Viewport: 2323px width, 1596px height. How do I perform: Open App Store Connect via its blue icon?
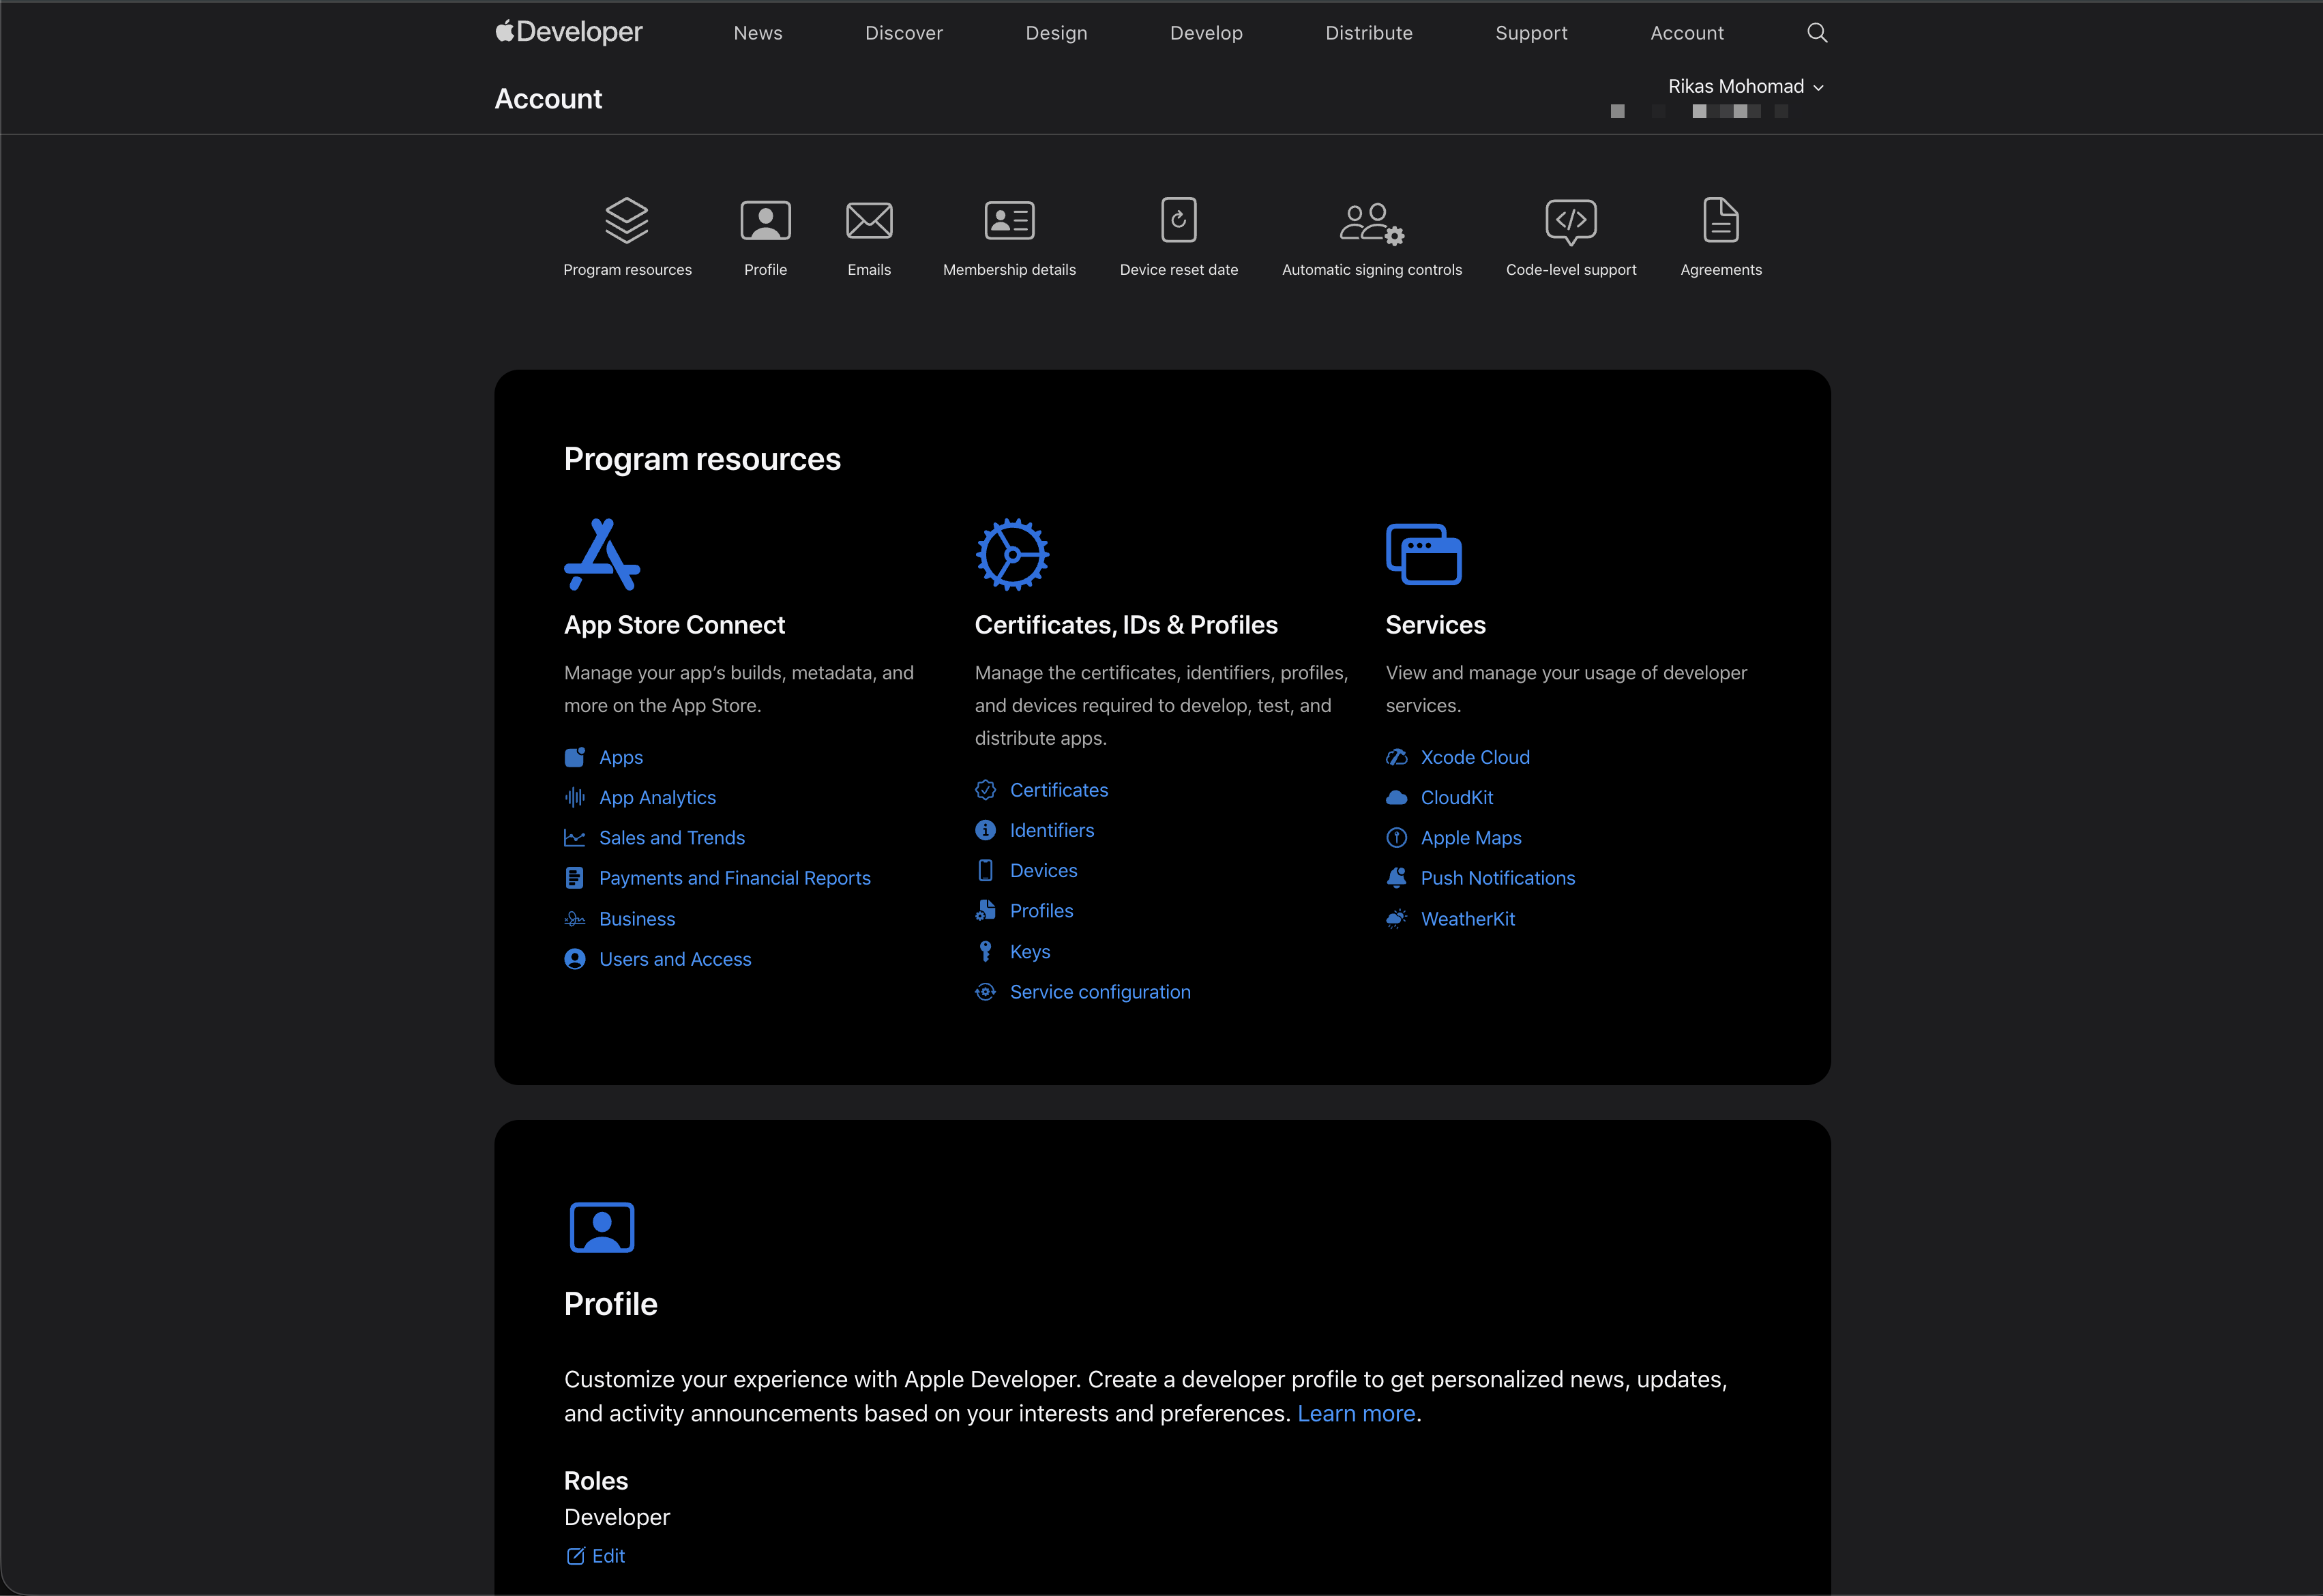pyautogui.click(x=602, y=553)
